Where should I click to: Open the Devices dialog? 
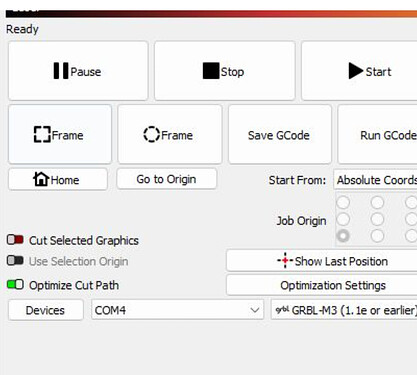pos(46,310)
